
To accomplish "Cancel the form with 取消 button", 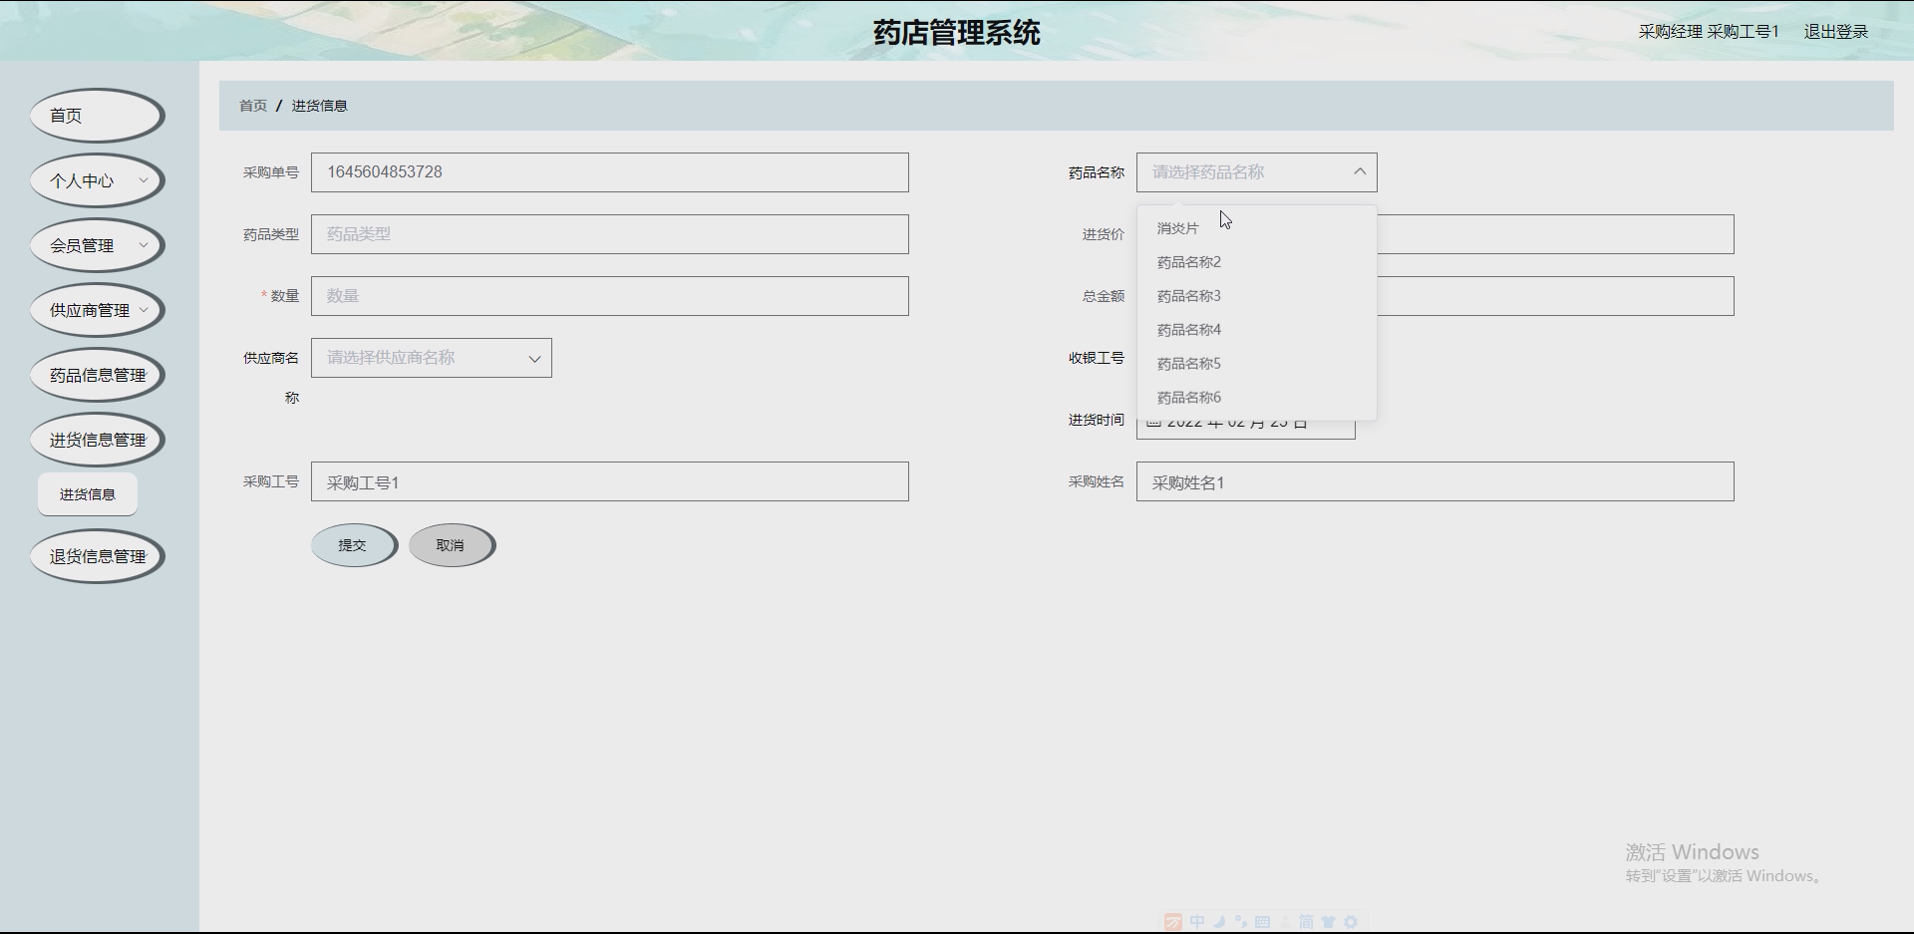I will point(452,546).
